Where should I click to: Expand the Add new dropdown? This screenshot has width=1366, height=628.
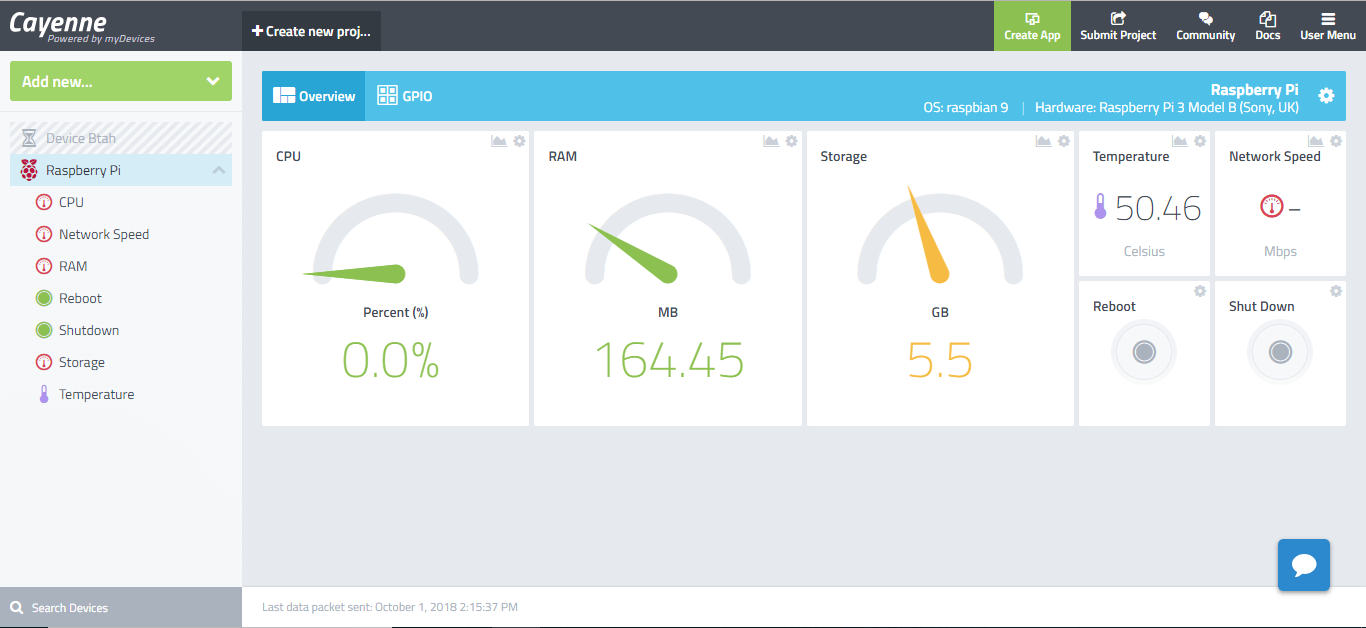click(x=121, y=81)
